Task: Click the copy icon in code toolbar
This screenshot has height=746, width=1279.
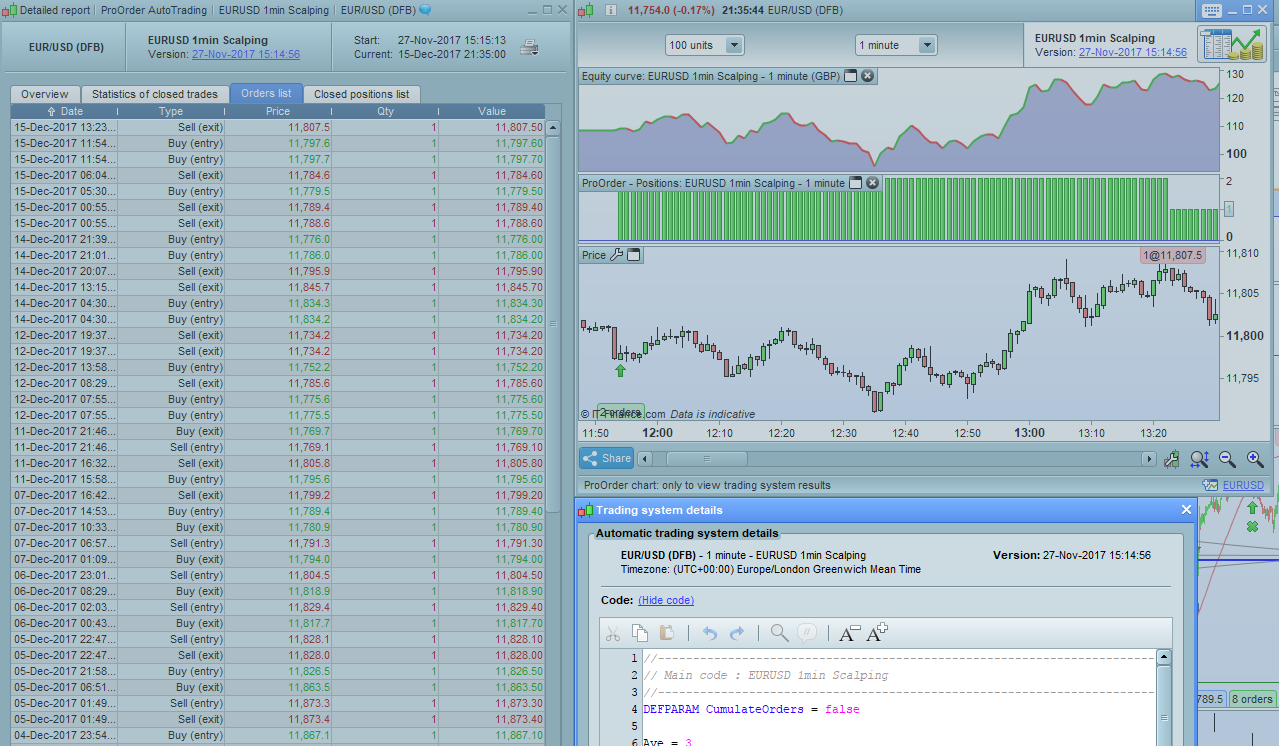Action: 639,633
